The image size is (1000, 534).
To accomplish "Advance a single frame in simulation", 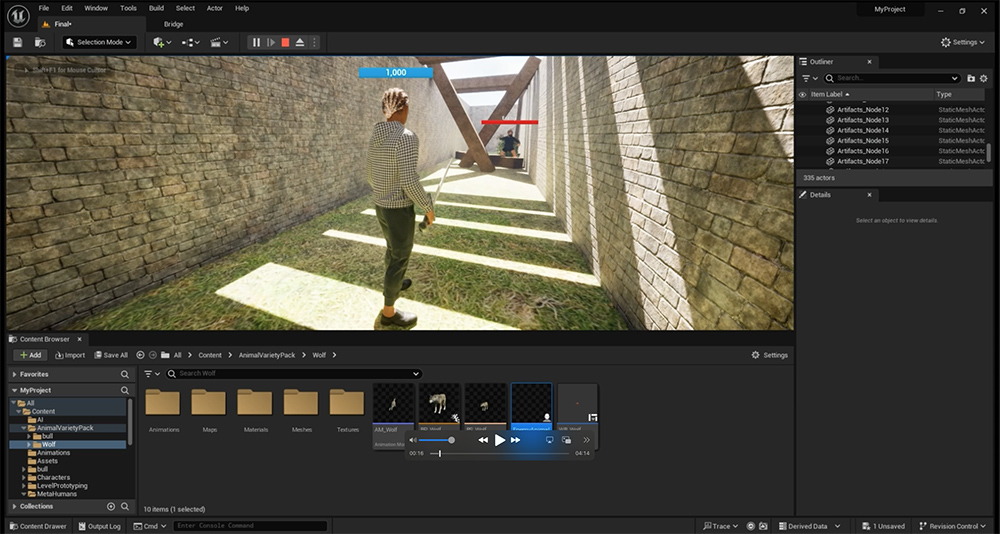I will tap(271, 42).
